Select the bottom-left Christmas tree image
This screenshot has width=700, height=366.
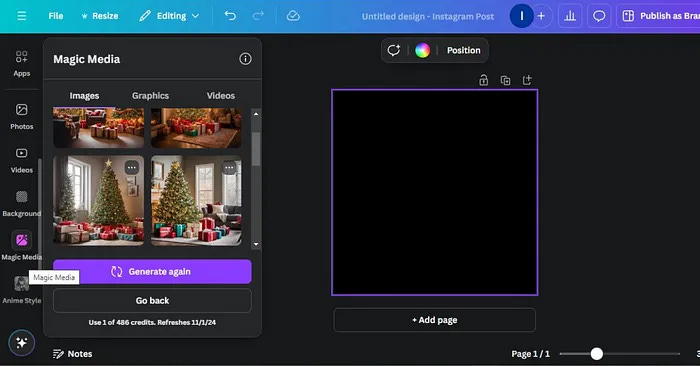(99, 201)
